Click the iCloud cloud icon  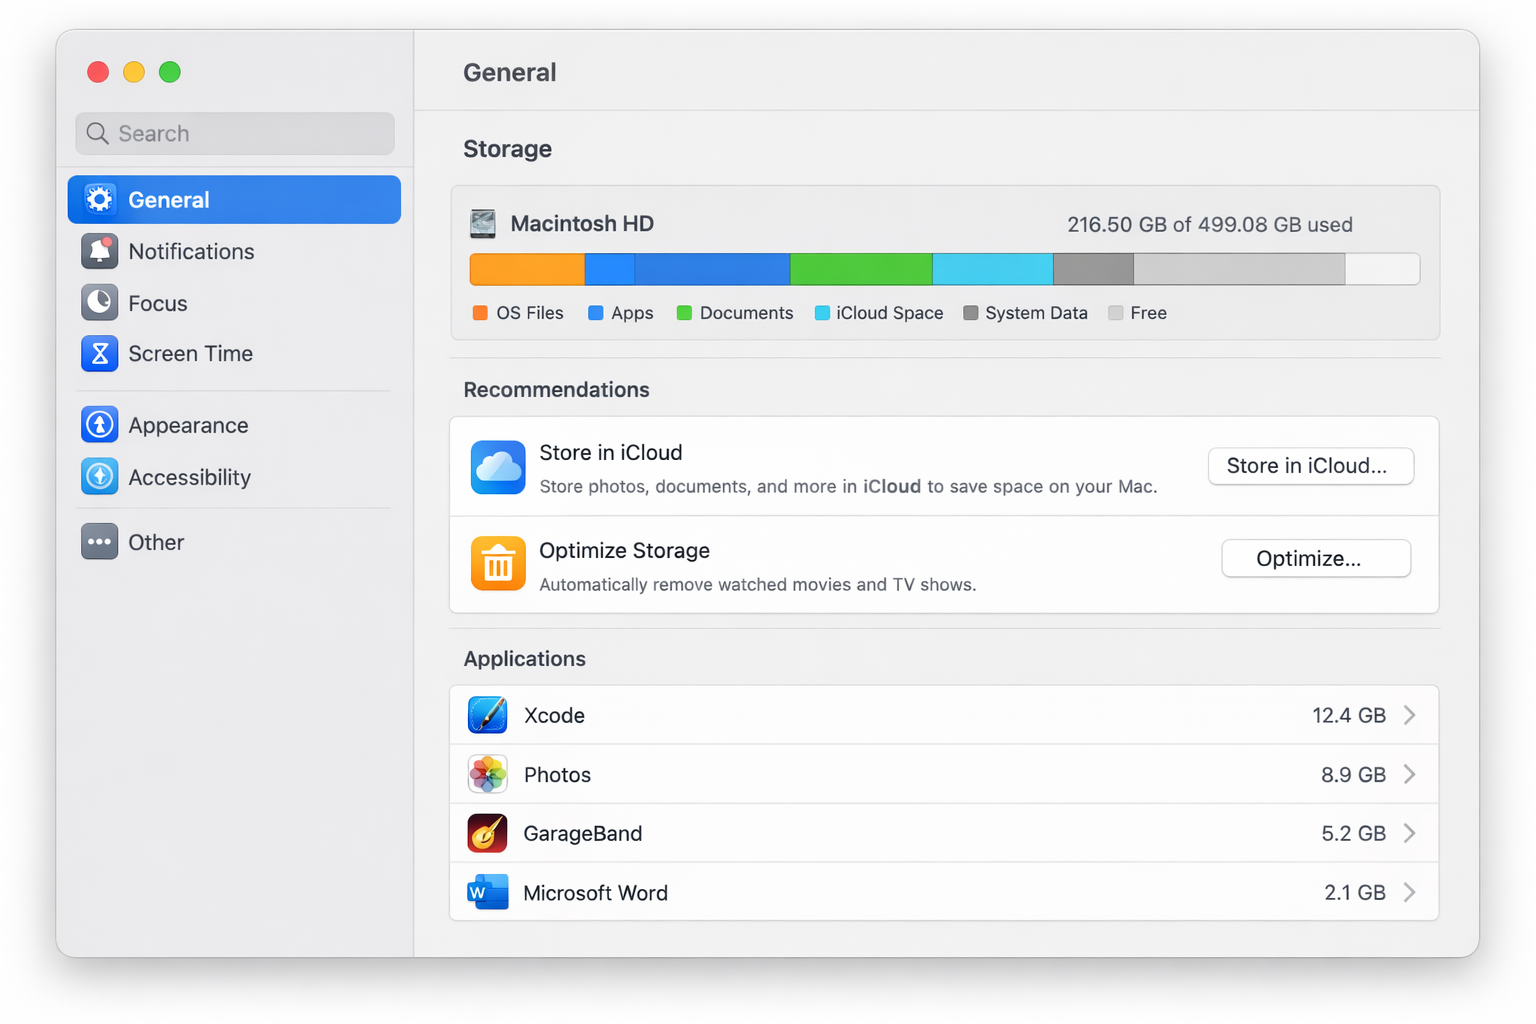(498, 467)
